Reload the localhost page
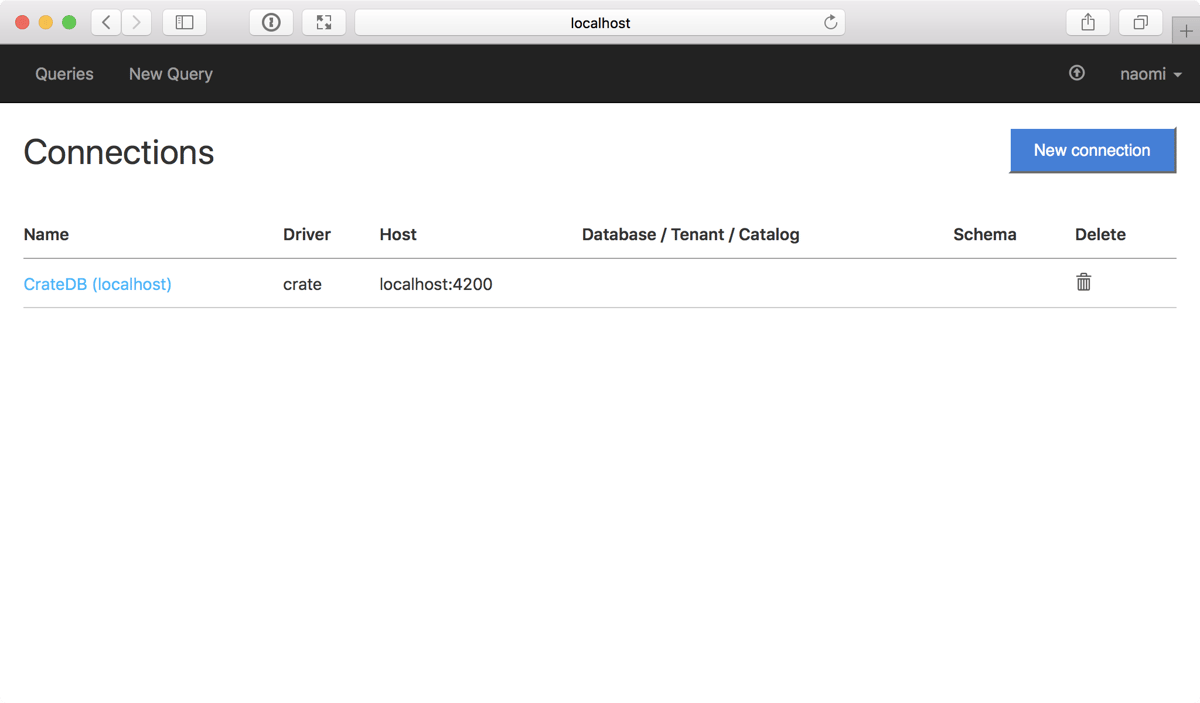 coord(830,22)
